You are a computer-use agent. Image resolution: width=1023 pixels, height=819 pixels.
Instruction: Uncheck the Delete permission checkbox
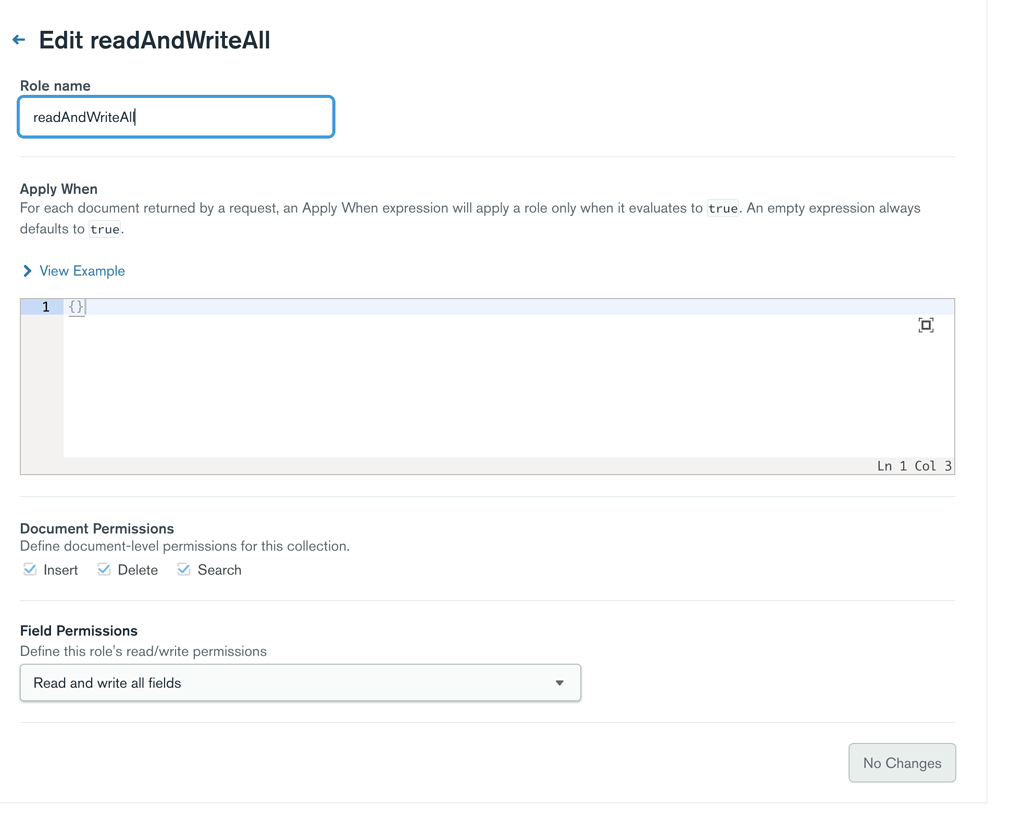104,570
